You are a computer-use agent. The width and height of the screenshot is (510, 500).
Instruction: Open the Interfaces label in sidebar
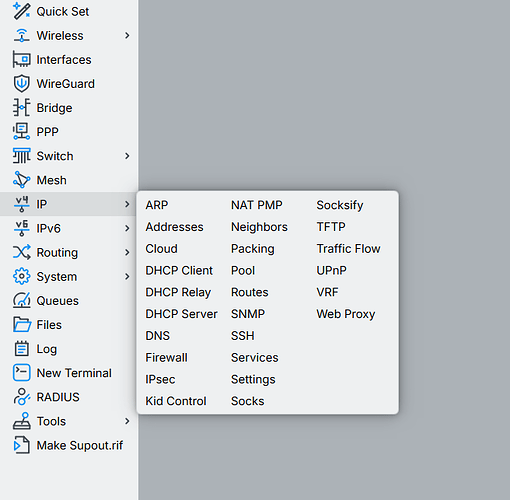pyautogui.click(x=64, y=60)
